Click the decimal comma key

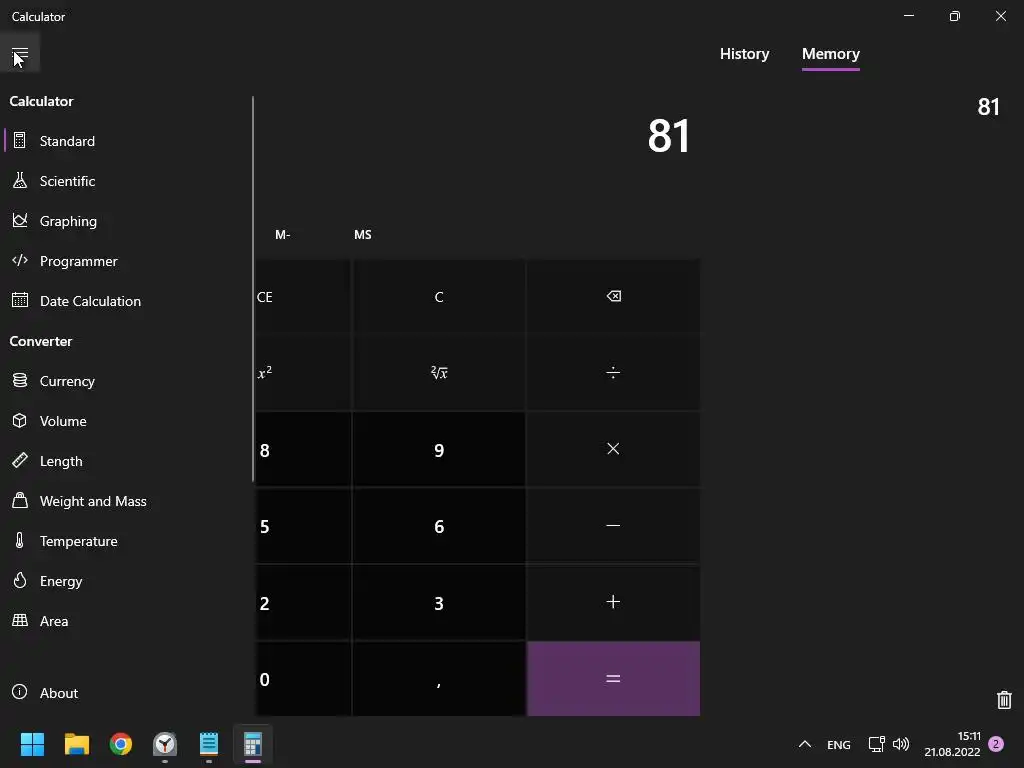[x=439, y=679]
